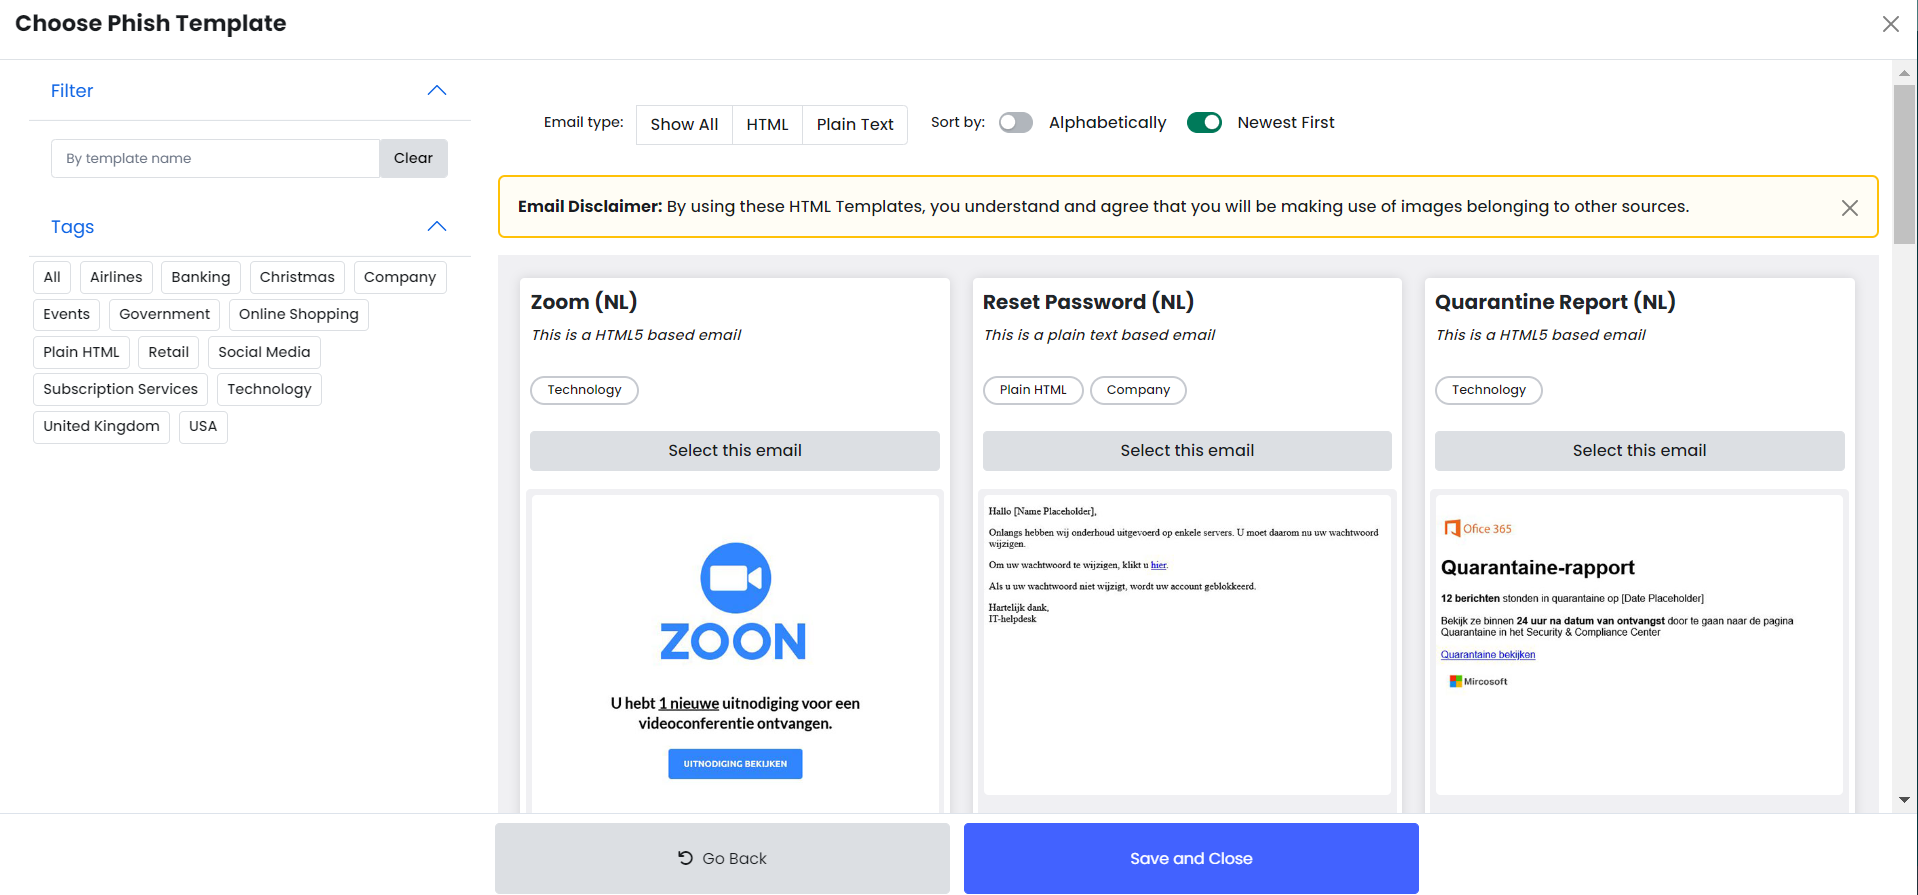This screenshot has height=895, width=1918.
Task: Click the scrollbar down arrow
Action: [x=1904, y=800]
